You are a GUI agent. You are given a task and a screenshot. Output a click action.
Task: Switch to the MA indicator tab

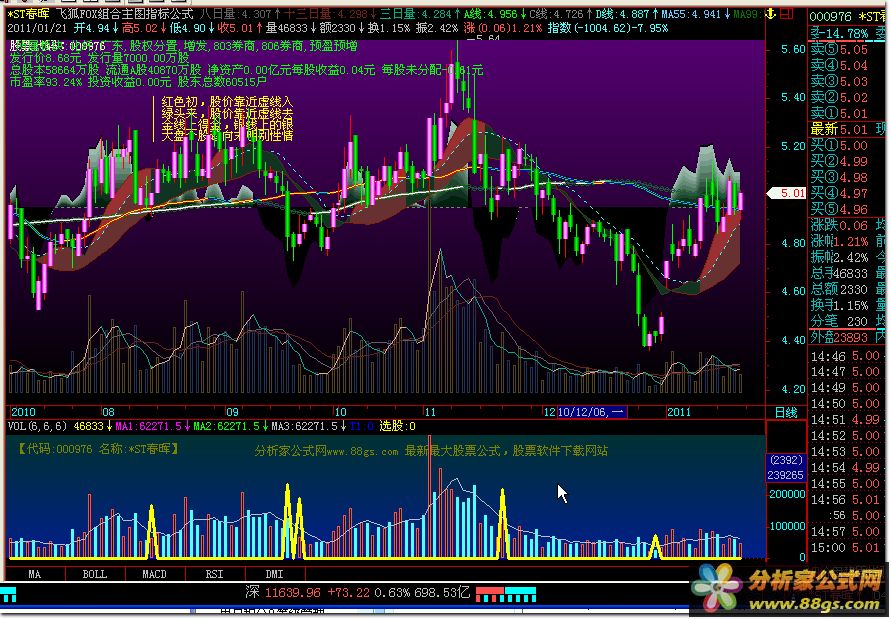pyautogui.click(x=35, y=574)
